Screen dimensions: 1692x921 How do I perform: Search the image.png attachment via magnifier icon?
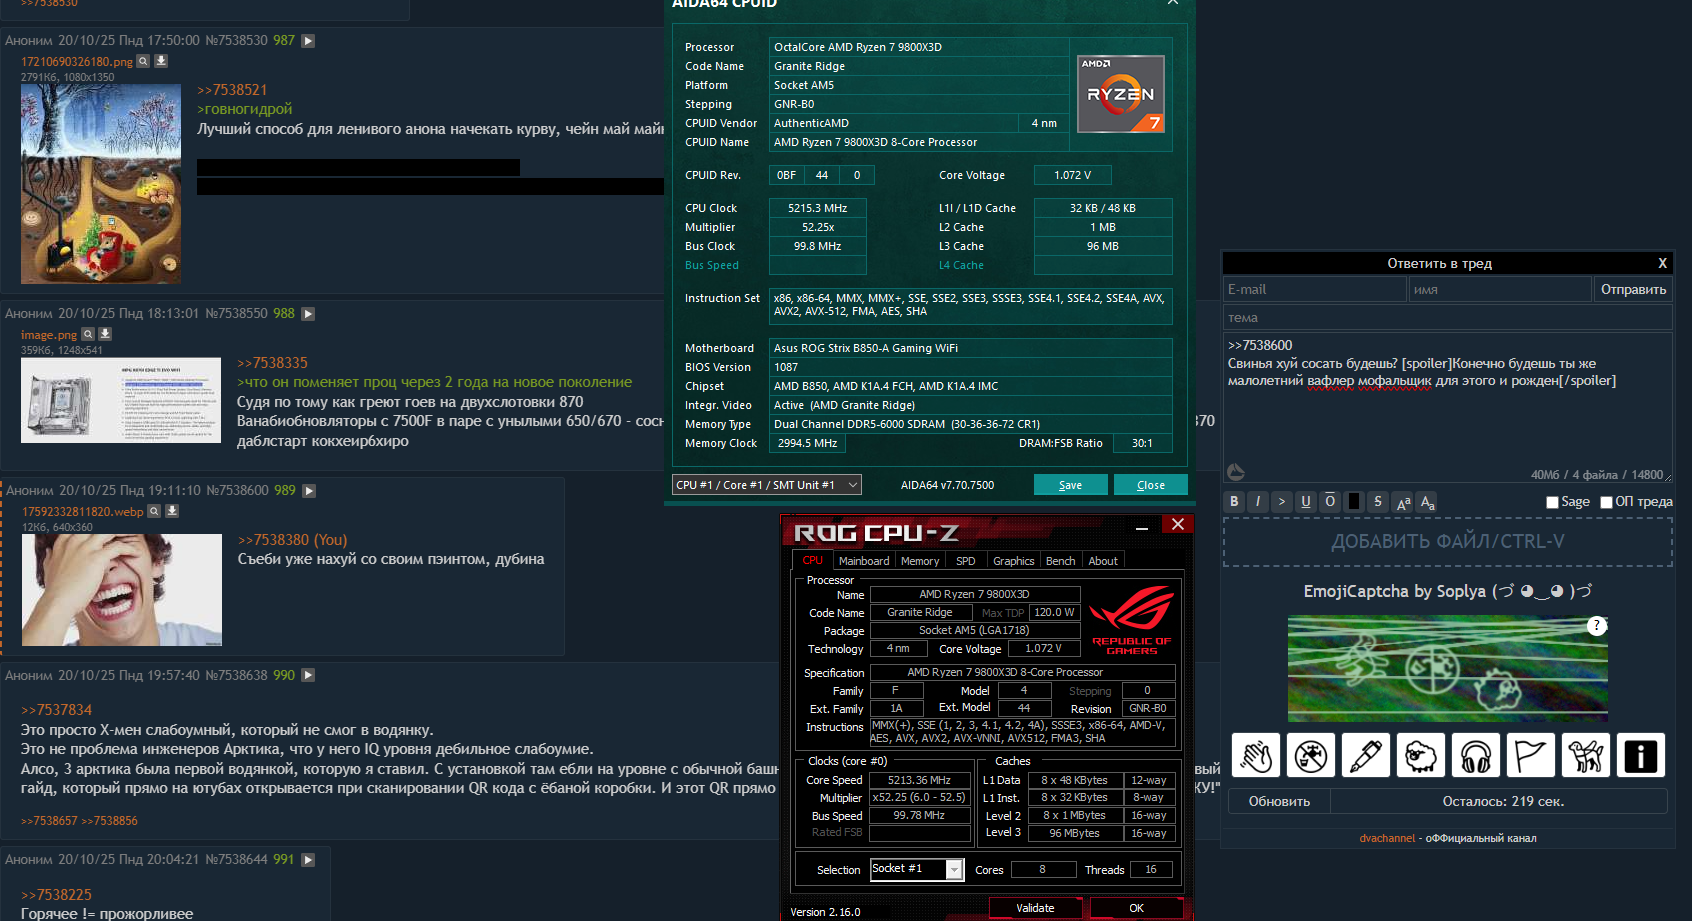pyautogui.click(x=88, y=334)
